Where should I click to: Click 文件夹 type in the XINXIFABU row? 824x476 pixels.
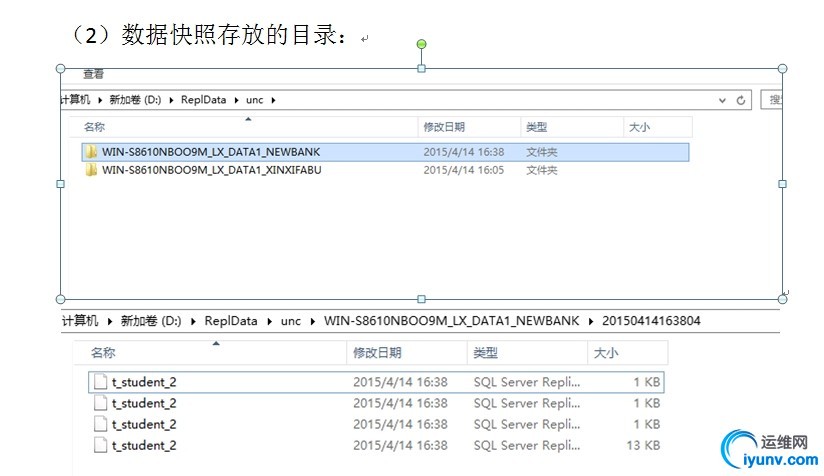tap(542, 170)
